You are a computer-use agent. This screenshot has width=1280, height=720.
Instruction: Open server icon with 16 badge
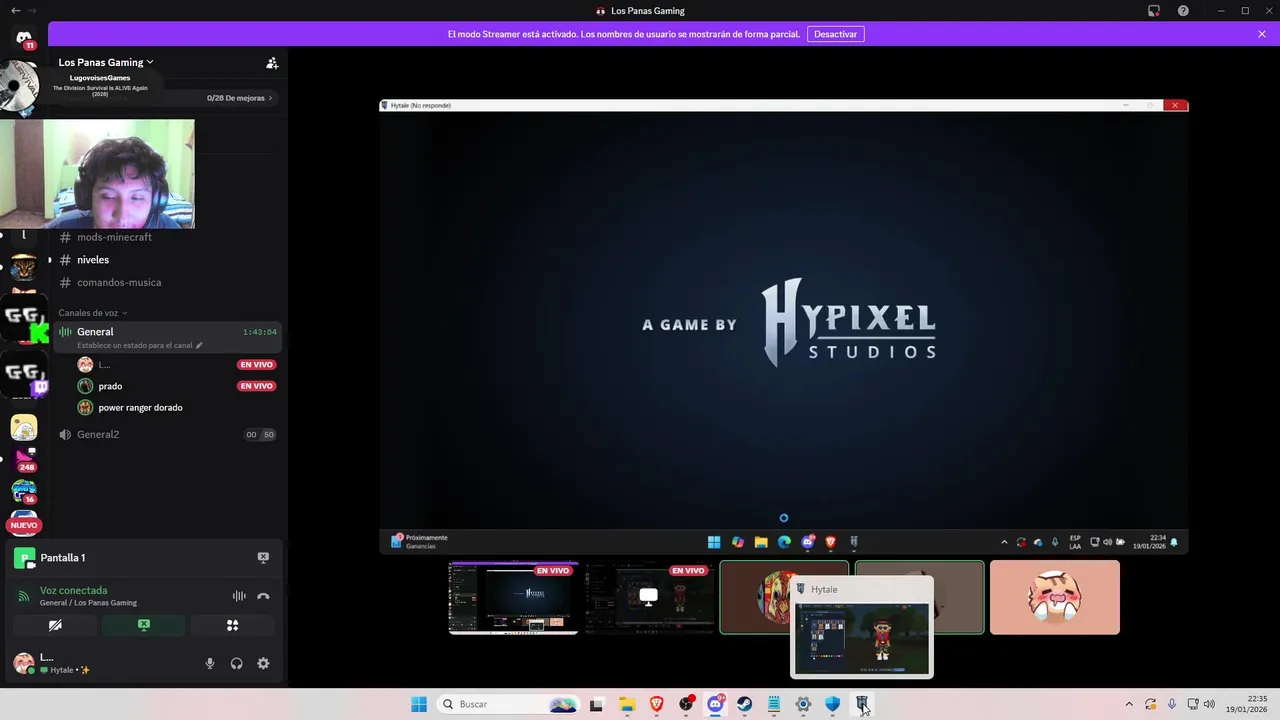click(x=24, y=491)
